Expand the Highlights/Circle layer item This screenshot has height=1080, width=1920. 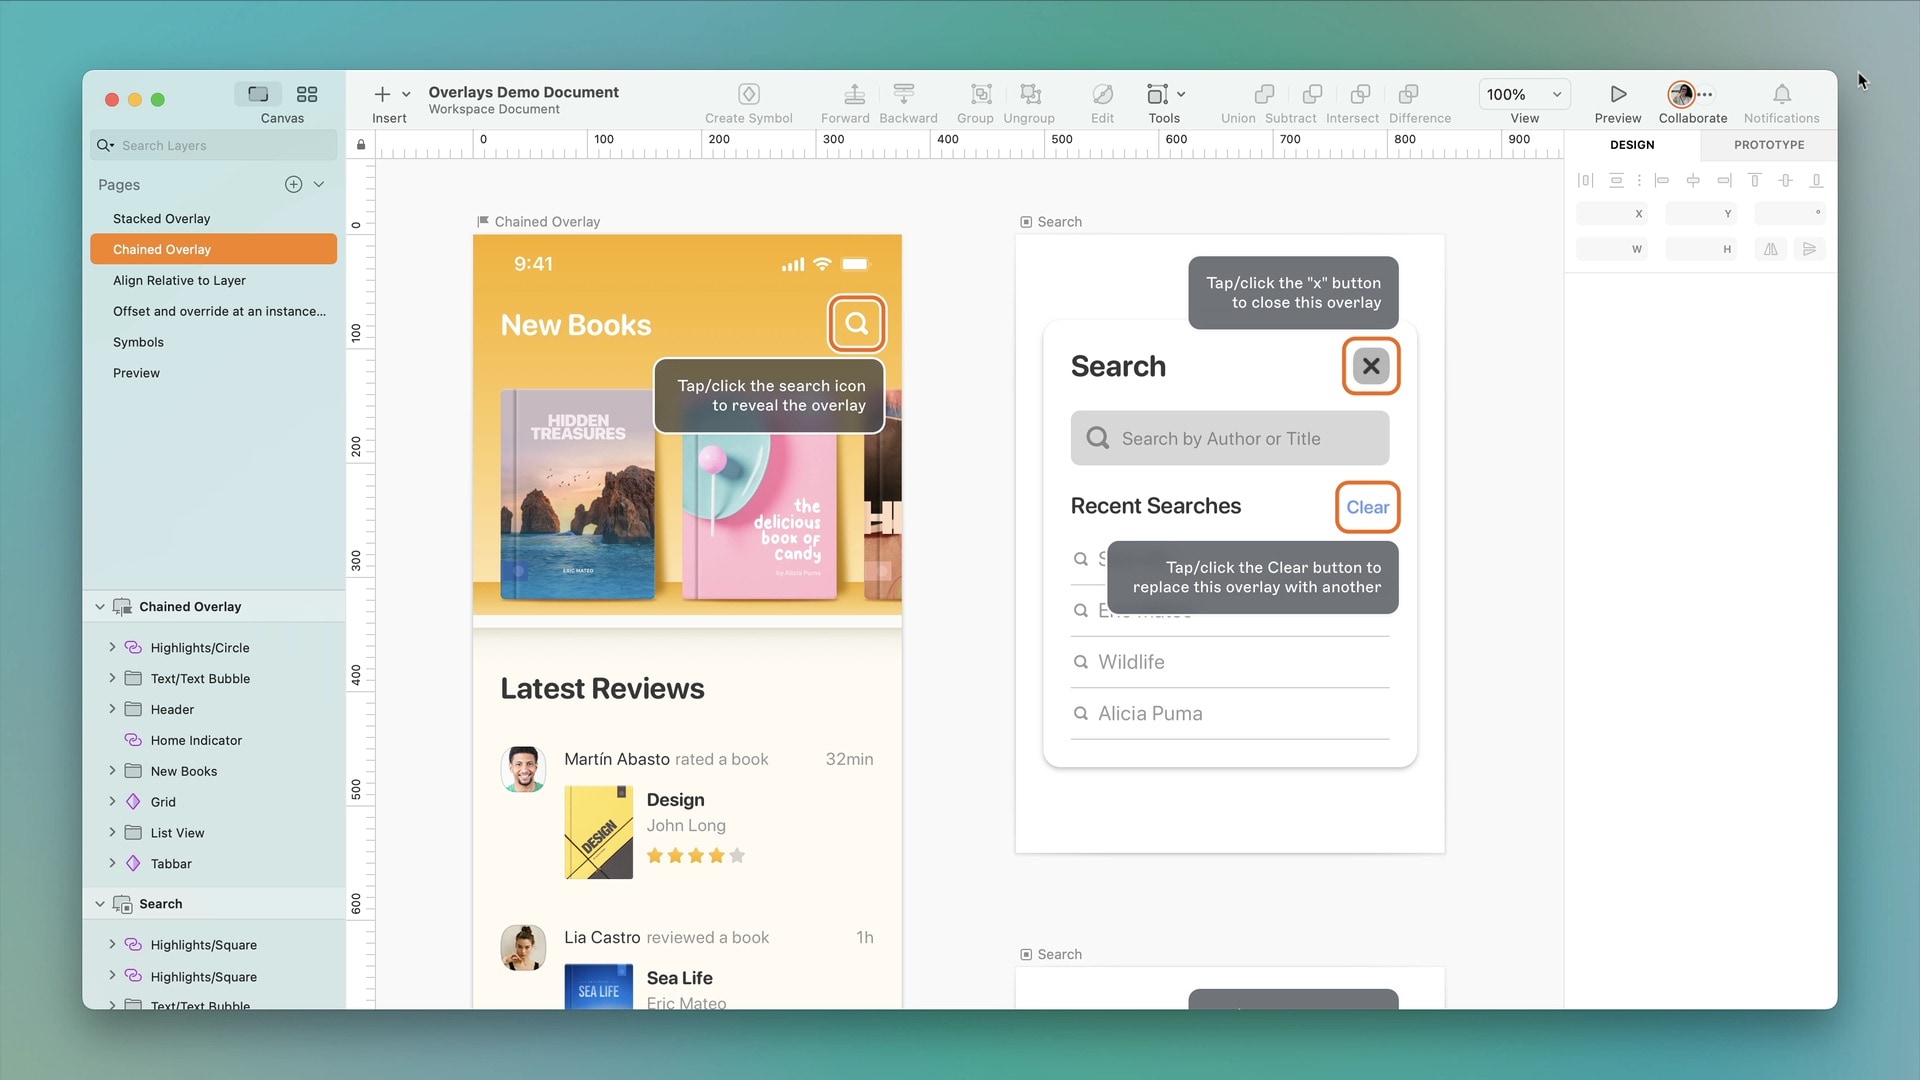pyautogui.click(x=111, y=647)
